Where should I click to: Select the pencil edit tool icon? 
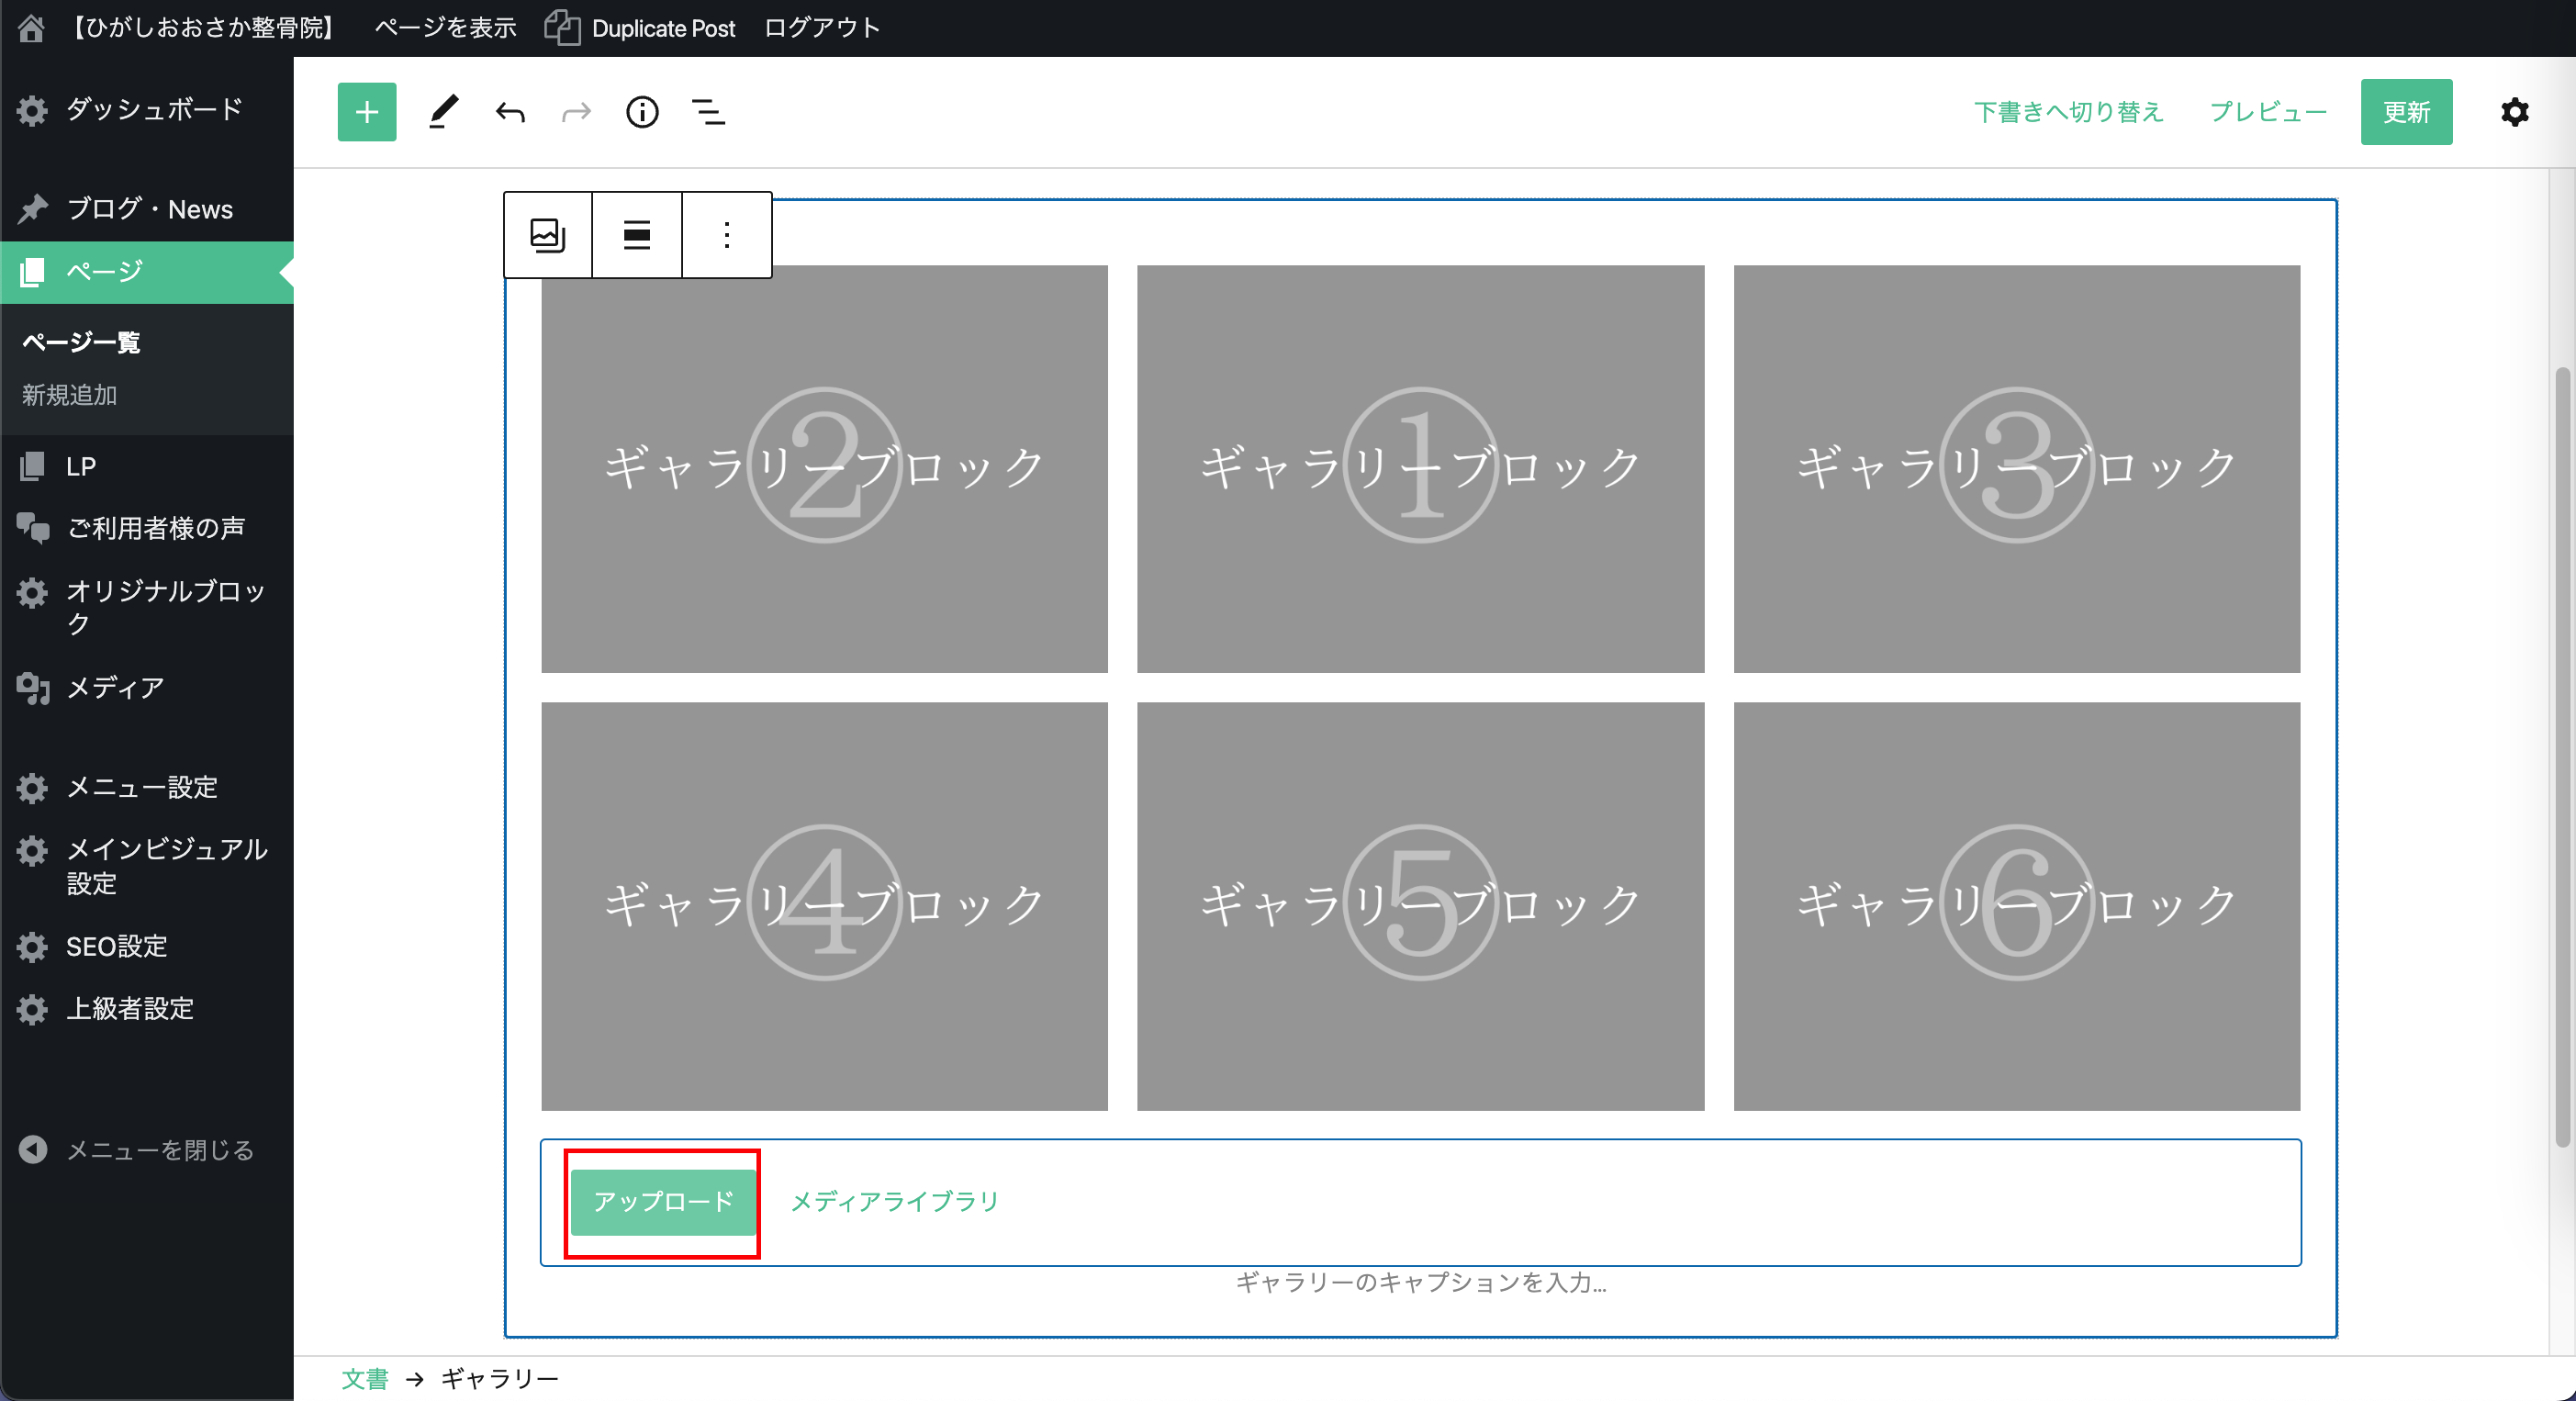443,112
